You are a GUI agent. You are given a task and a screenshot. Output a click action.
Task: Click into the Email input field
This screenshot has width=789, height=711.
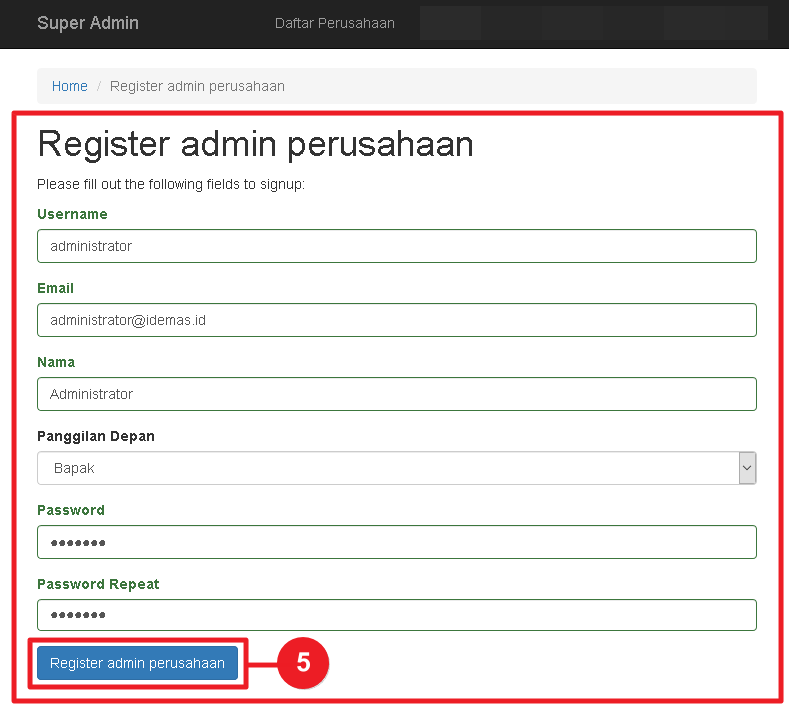pyautogui.click(x=396, y=320)
